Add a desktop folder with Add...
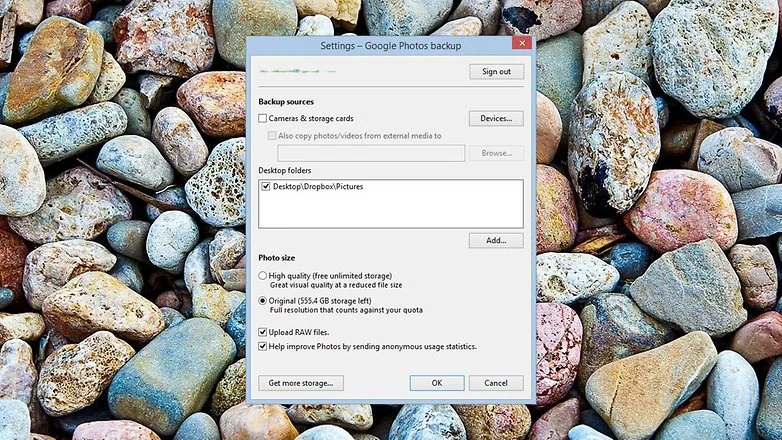782x440 pixels. click(496, 240)
